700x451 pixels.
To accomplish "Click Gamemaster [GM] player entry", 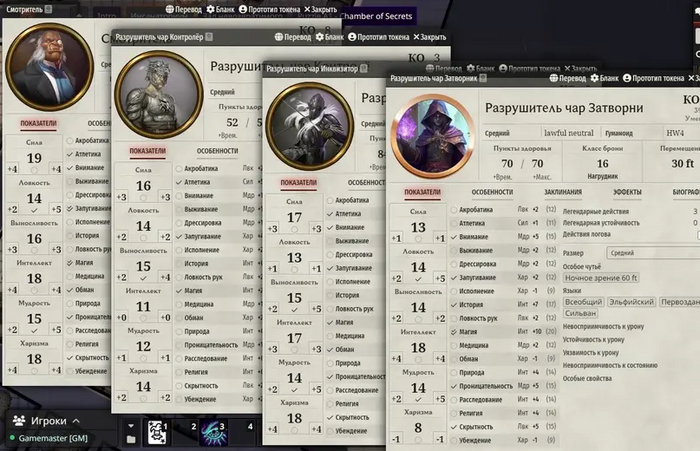I will (x=53, y=438).
